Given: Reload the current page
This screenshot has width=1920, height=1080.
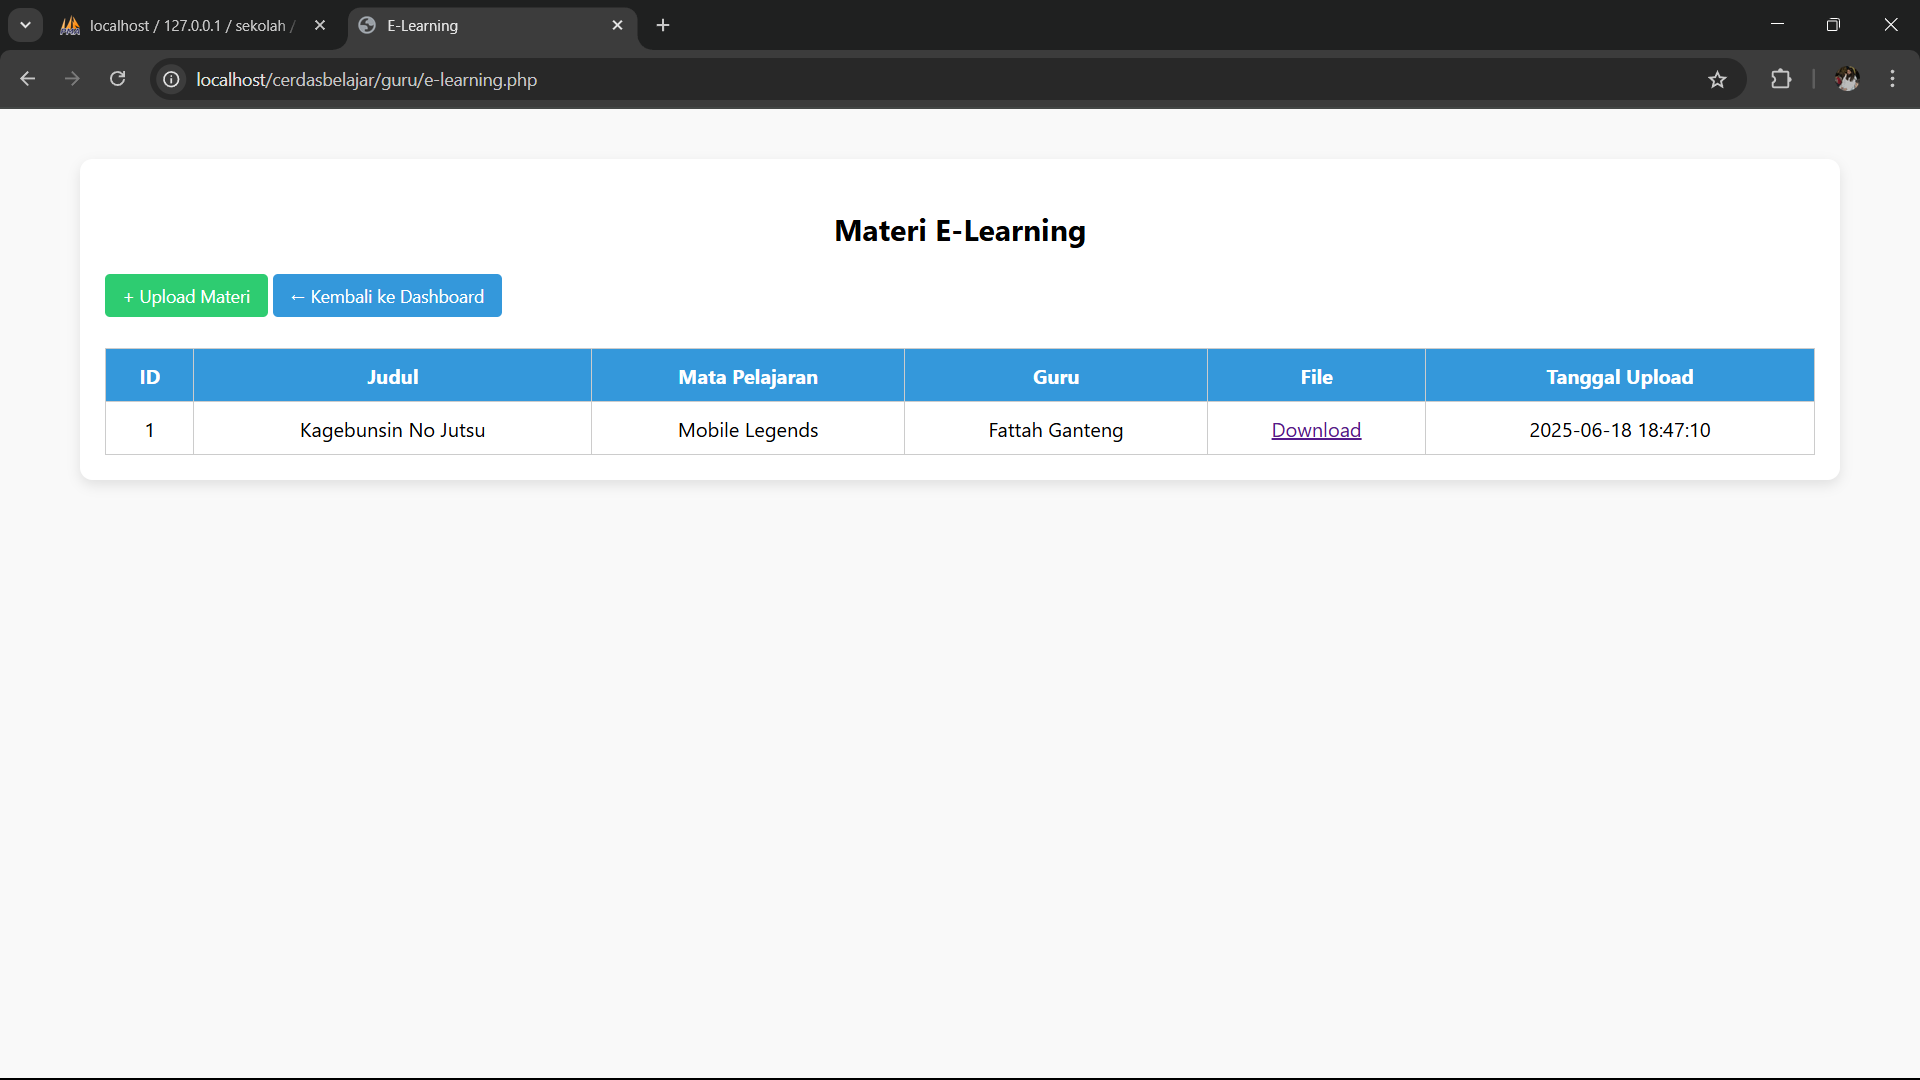Looking at the screenshot, I should pyautogui.click(x=117, y=79).
